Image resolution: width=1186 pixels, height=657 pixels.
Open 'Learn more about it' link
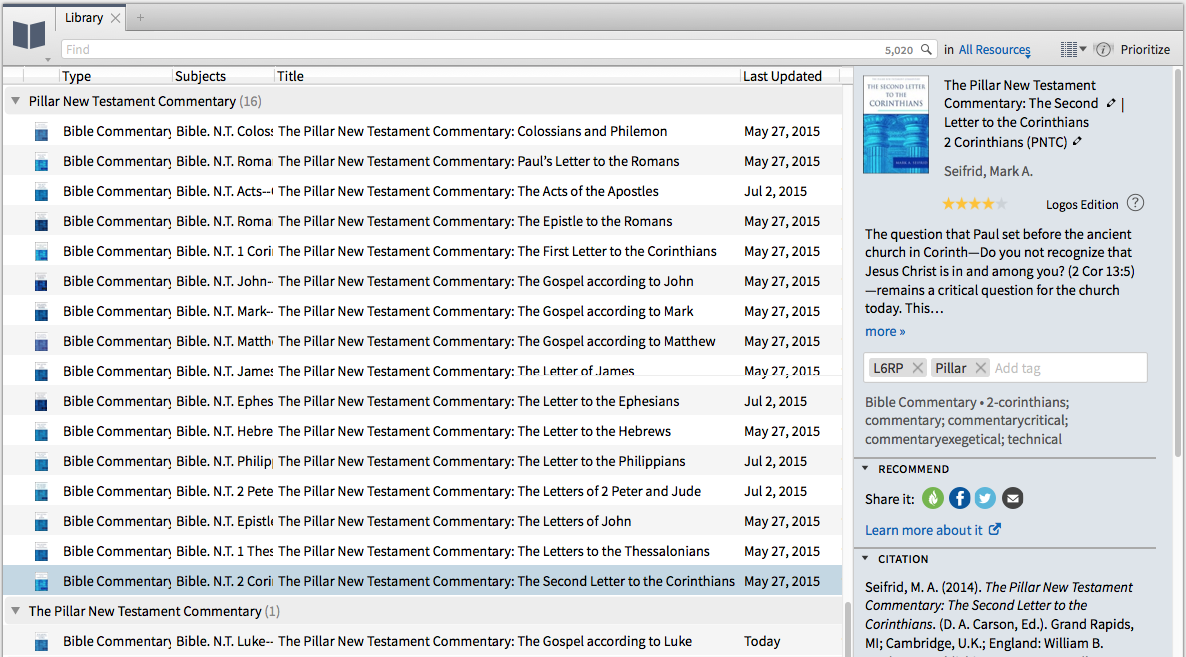933,530
